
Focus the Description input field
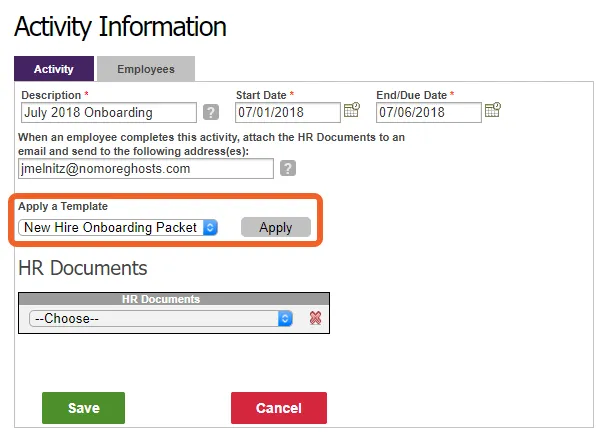pos(109,113)
